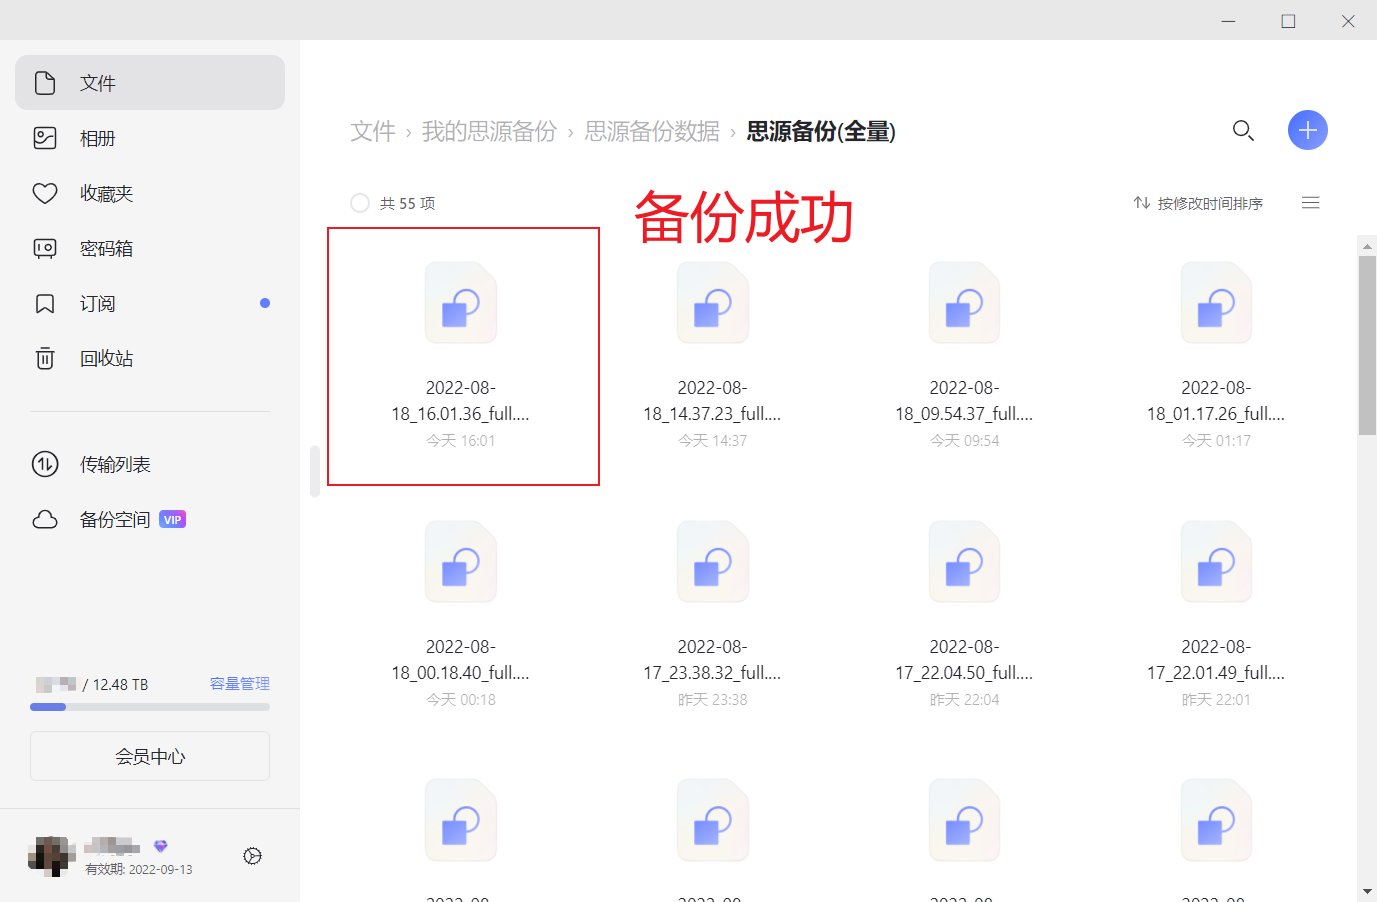1377x902 pixels.
Task: Click the 会员中心 button
Action: click(150, 756)
